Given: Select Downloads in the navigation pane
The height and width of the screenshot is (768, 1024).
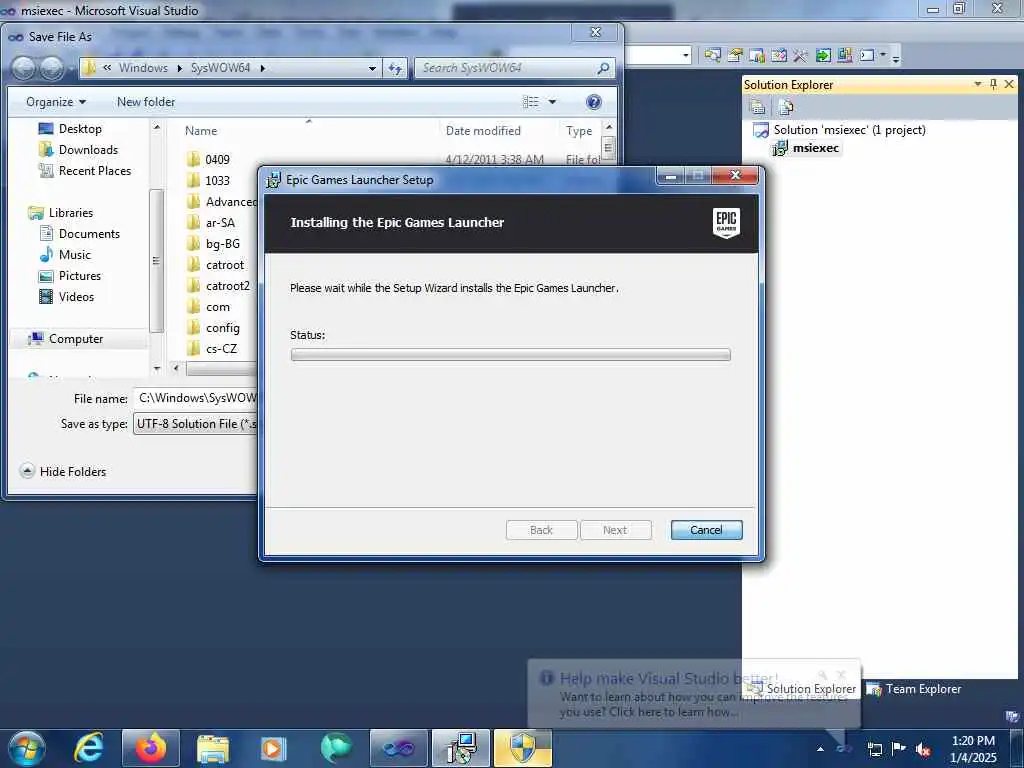Looking at the screenshot, I should click(x=78, y=150).
